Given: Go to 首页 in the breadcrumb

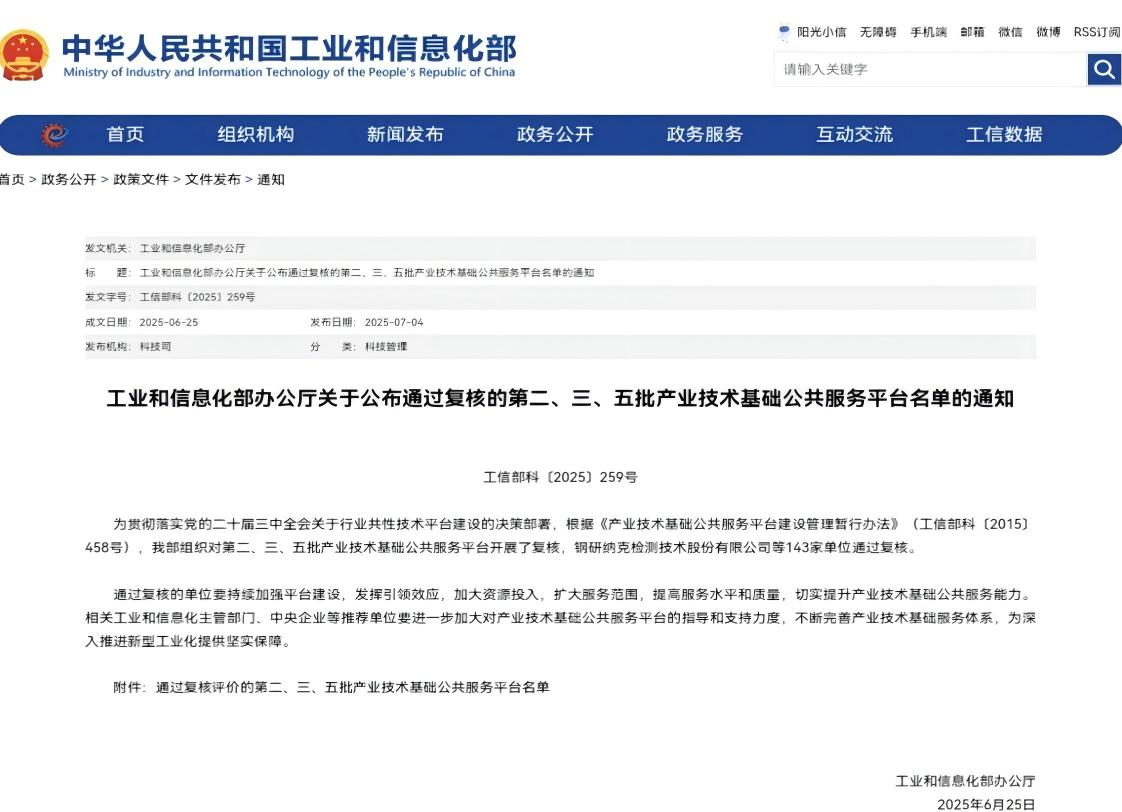Looking at the screenshot, I should coord(11,180).
